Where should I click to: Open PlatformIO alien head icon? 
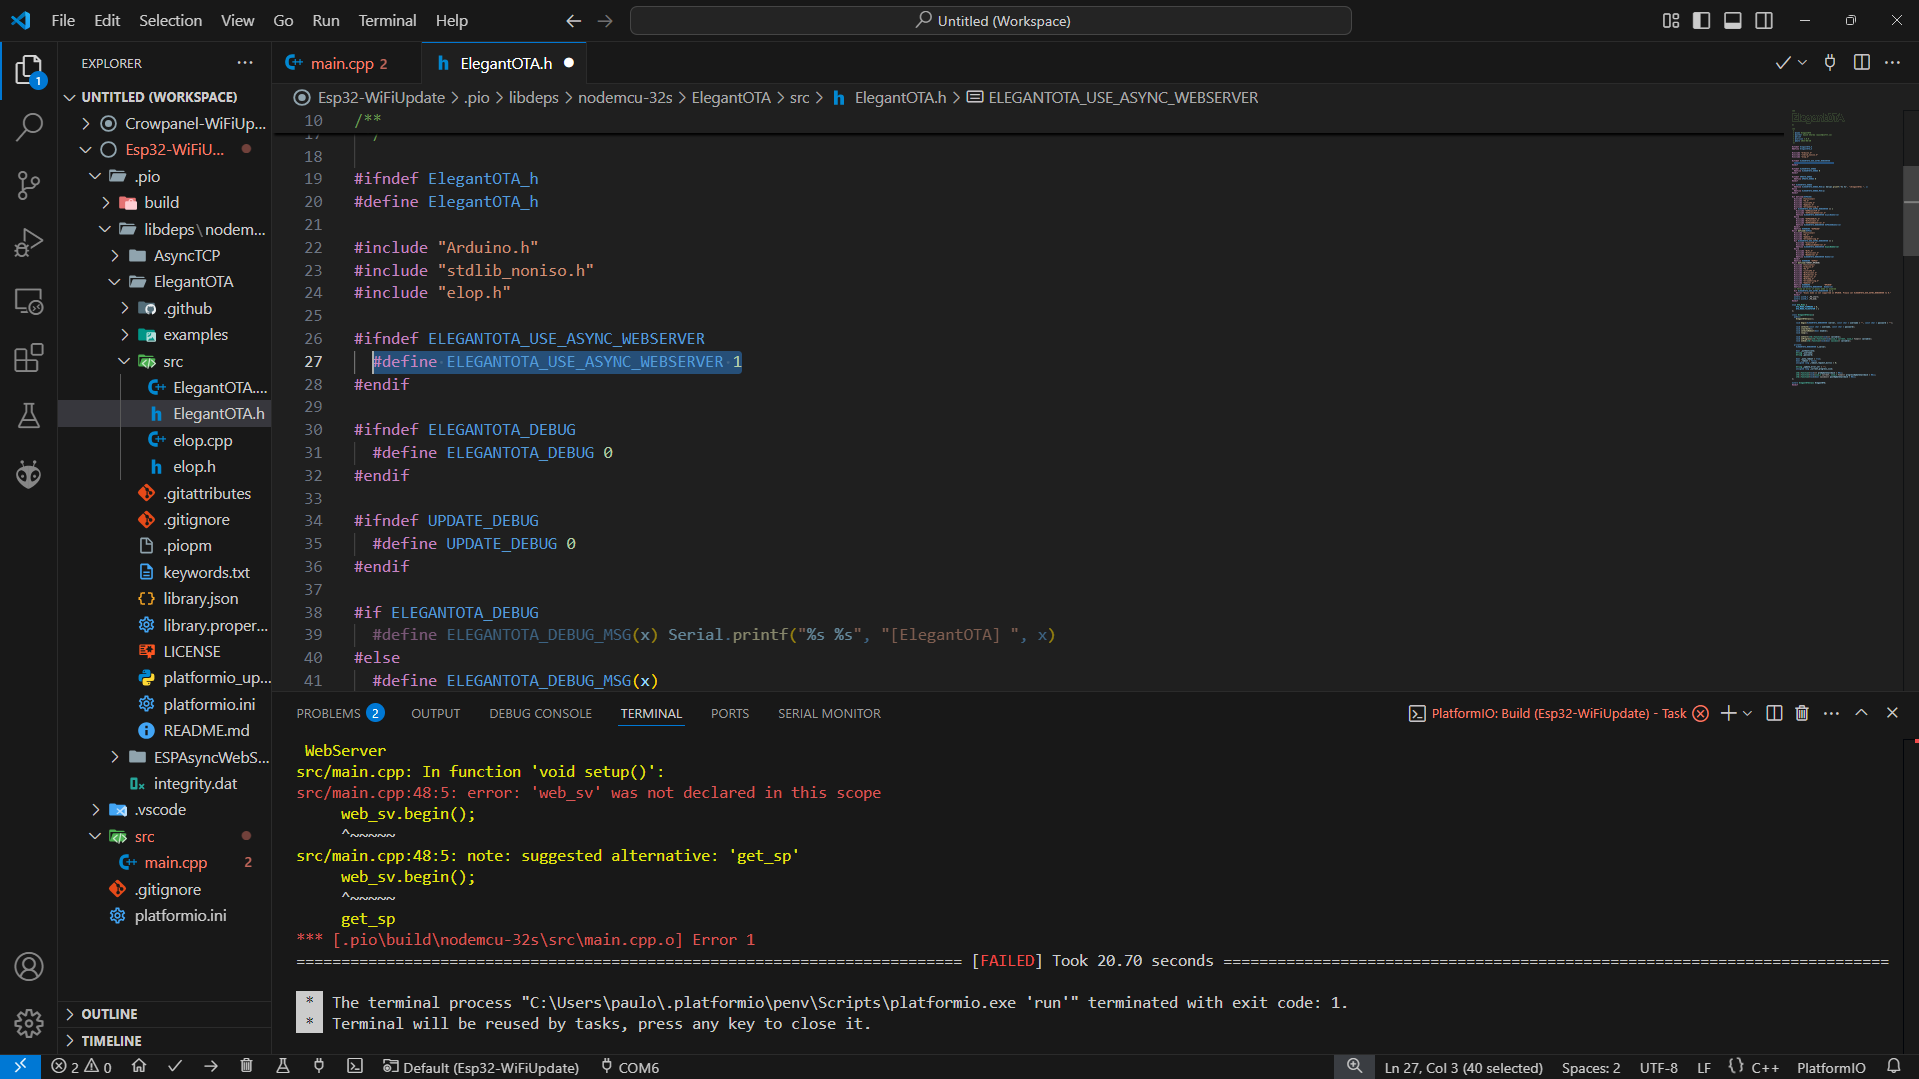pyautogui.click(x=29, y=474)
